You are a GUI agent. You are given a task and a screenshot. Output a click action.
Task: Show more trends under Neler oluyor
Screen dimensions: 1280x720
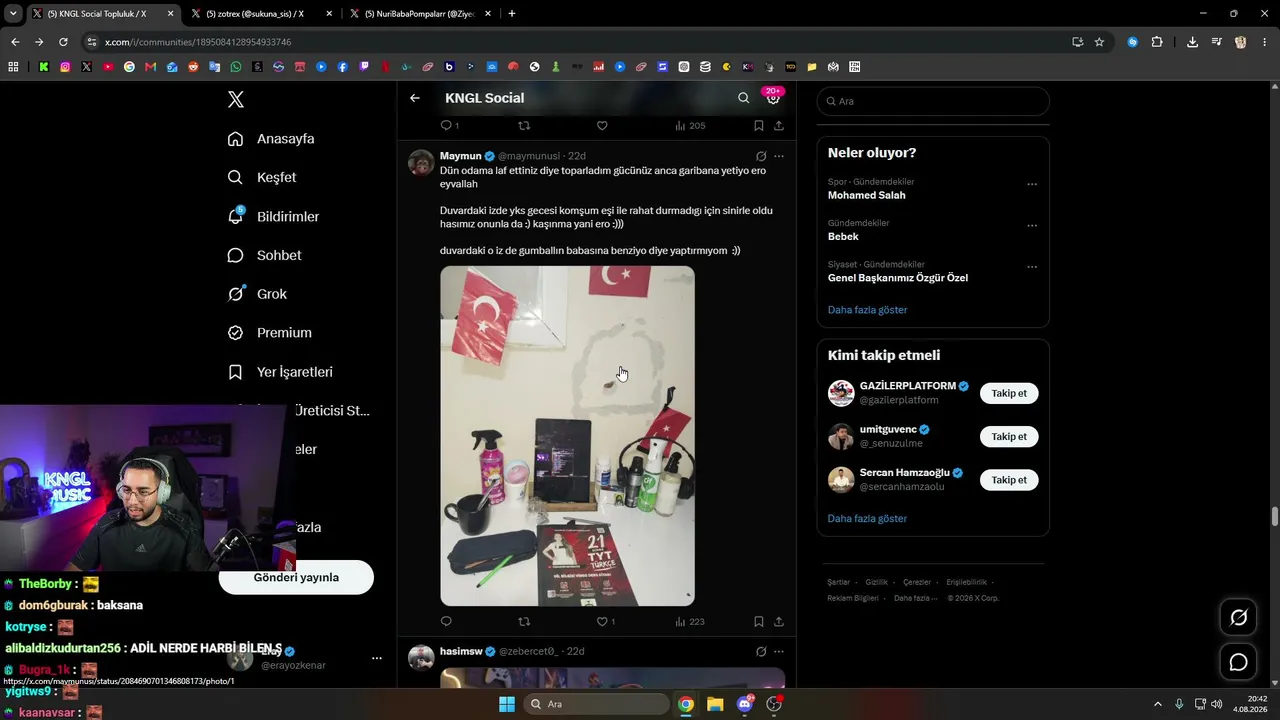click(x=867, y=310)
